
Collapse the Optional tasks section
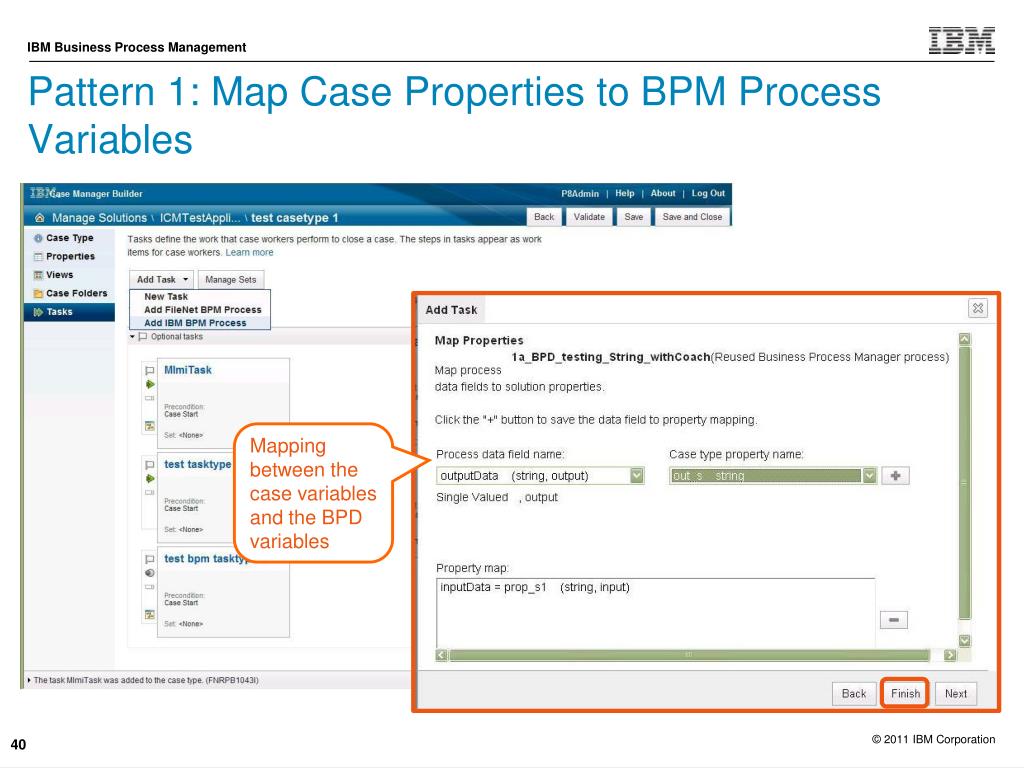132,337
